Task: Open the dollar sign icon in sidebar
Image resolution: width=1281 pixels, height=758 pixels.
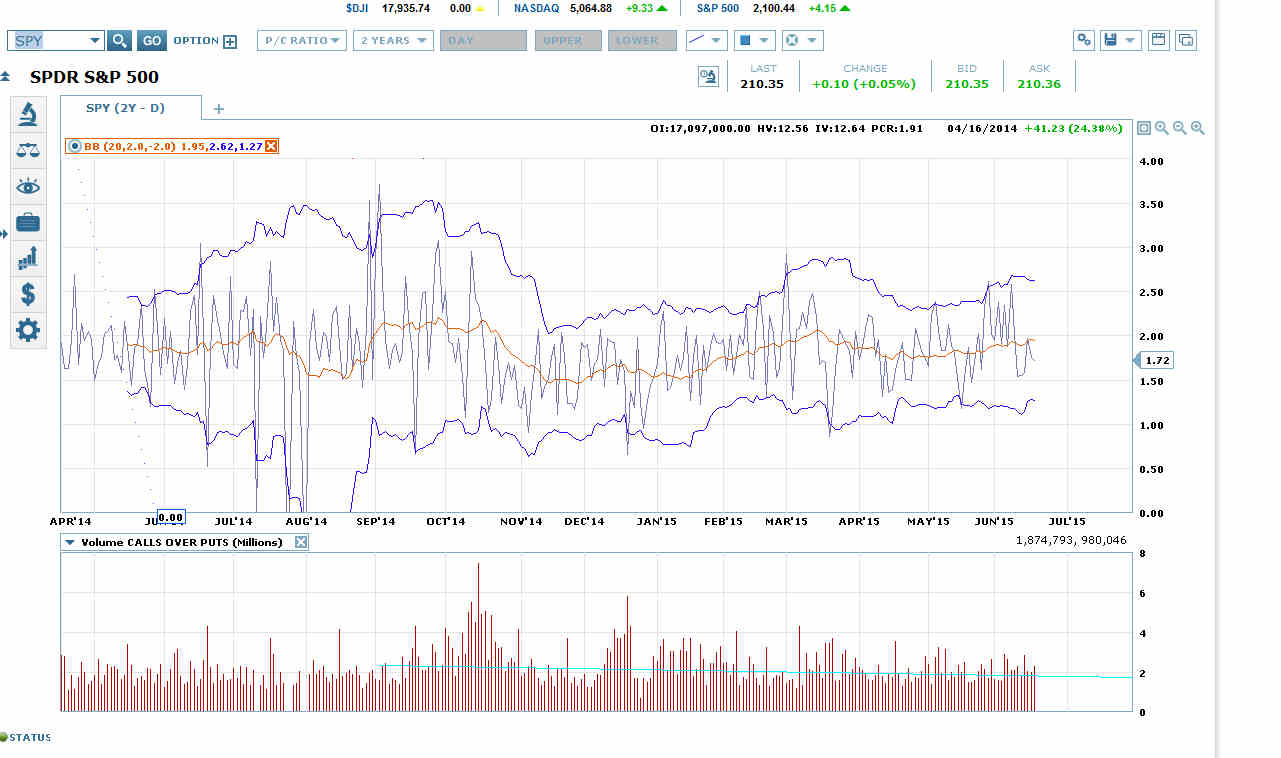Action: [28, 294]
